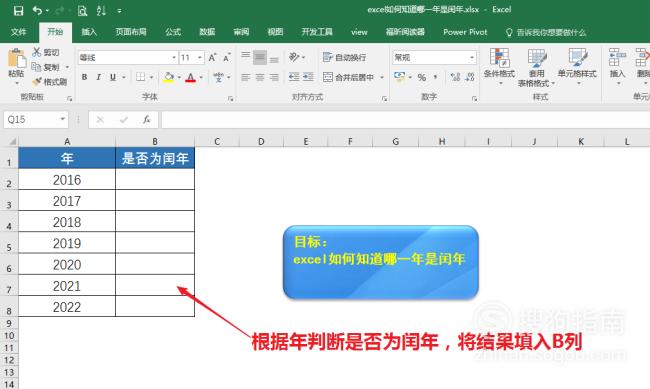Toggle Align Right icon
650x389 pixels.
[274, 77]
